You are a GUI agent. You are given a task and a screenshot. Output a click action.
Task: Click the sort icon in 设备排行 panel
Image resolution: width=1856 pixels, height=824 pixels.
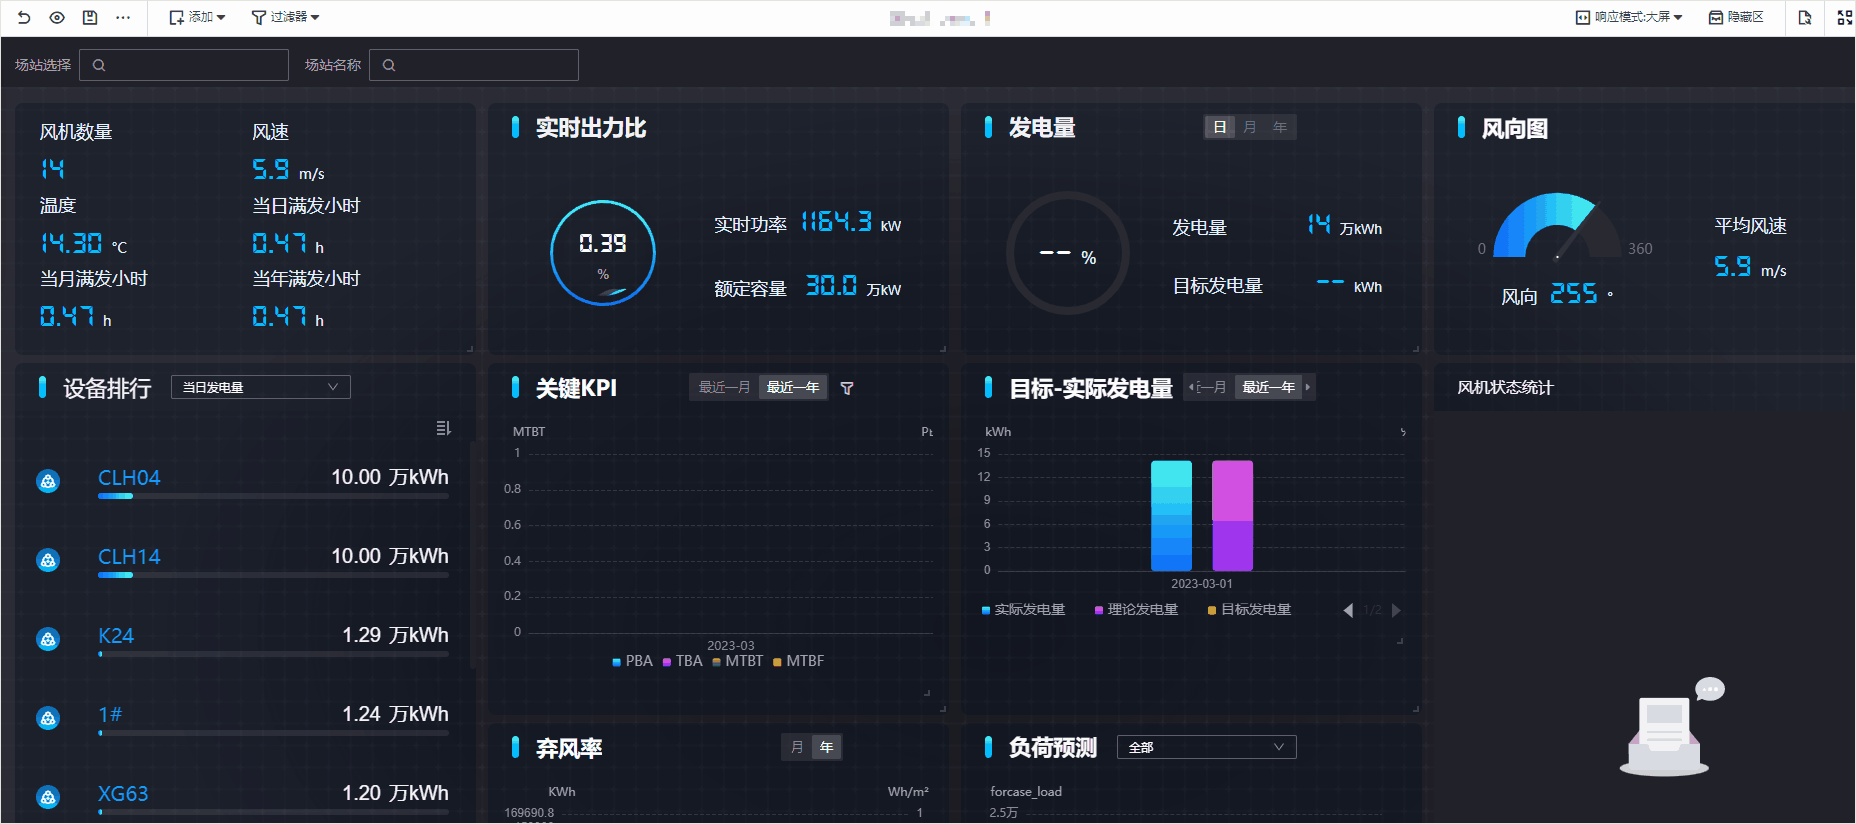point(443,428)
